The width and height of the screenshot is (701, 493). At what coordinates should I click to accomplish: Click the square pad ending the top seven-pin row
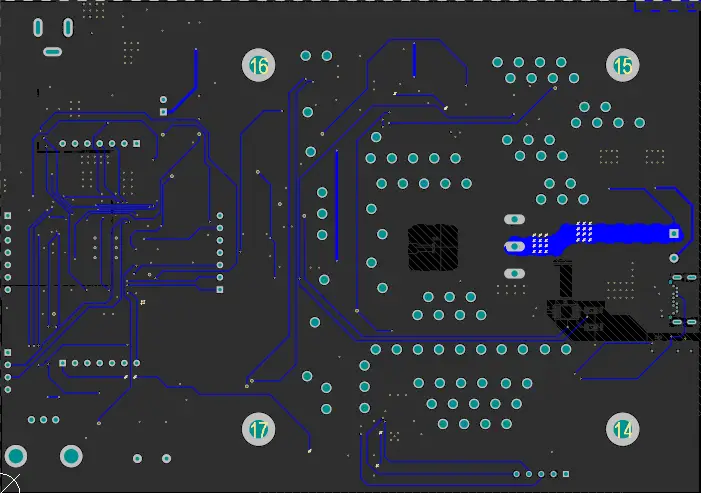(137, 143)
